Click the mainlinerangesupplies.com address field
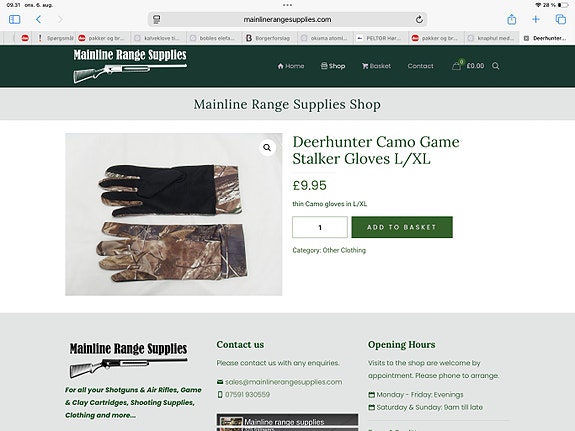This screenshot has width=575, height=431. tap(287, 19)
